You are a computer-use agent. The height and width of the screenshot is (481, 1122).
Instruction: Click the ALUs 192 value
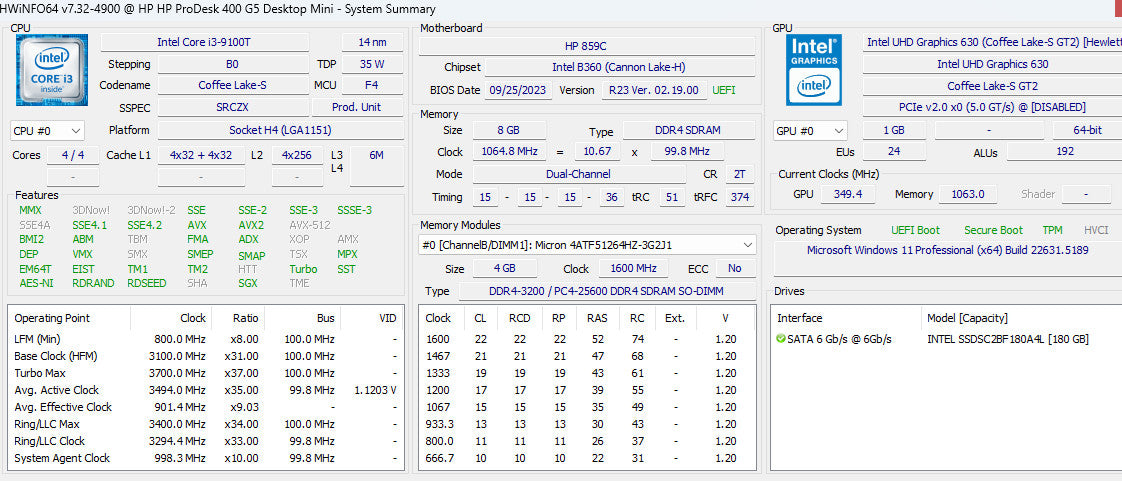tap(1064, 152)
